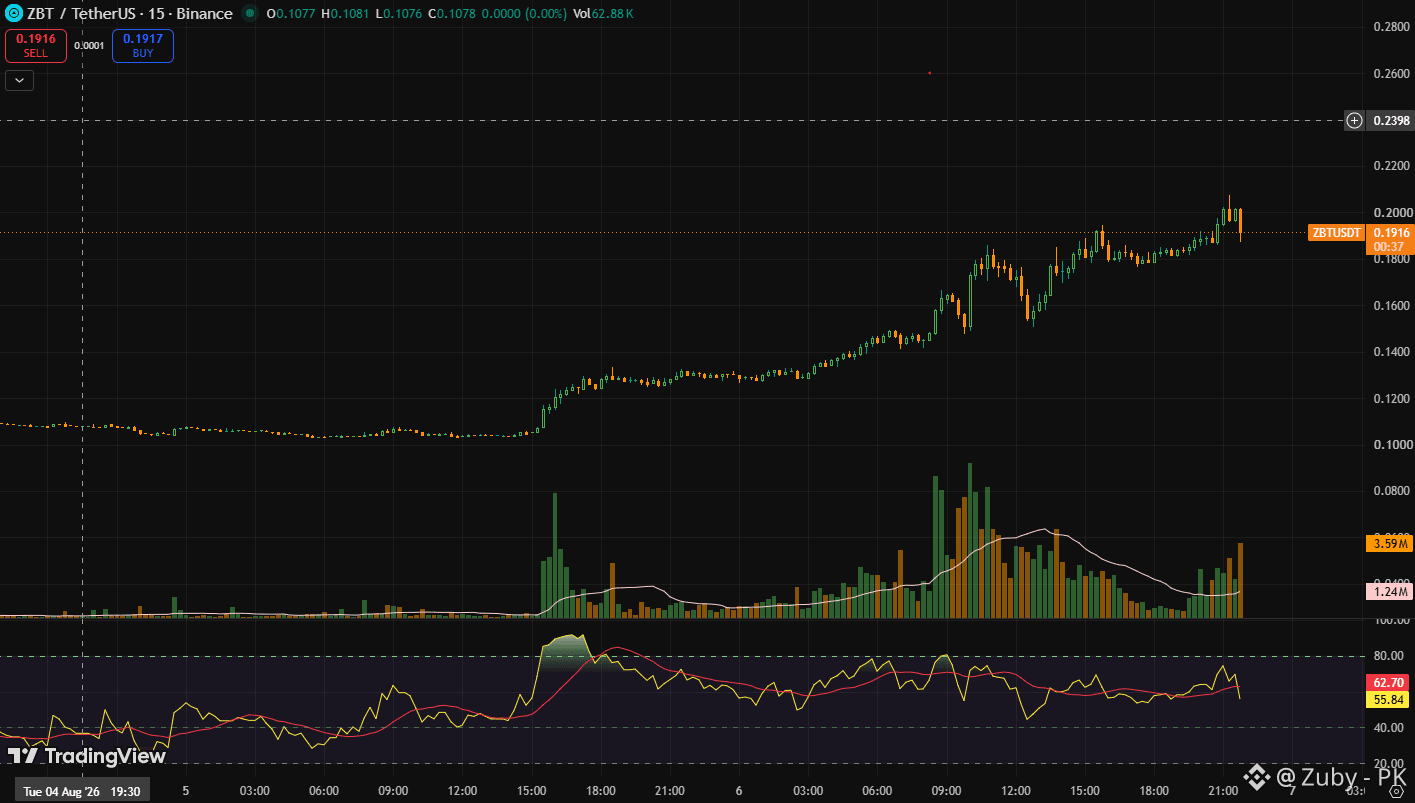Click the Tue 04 Aug '26 19:30 date label
The image size is (1415, 803).
(x=82, y=791)
